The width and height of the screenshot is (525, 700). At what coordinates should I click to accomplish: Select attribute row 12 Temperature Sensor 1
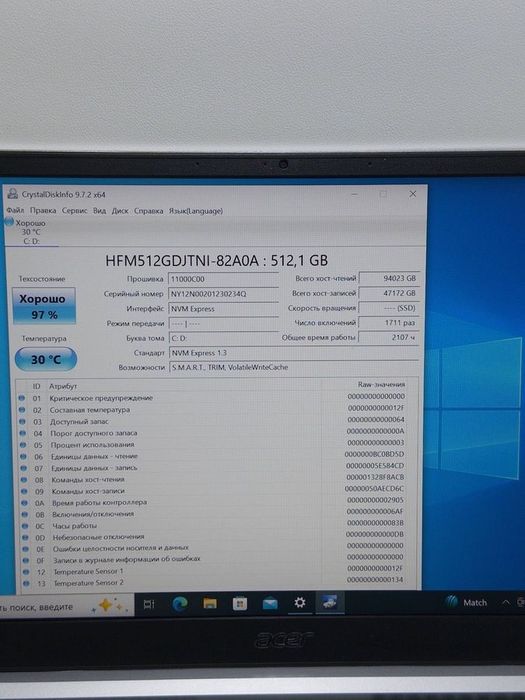pos(218,571)
